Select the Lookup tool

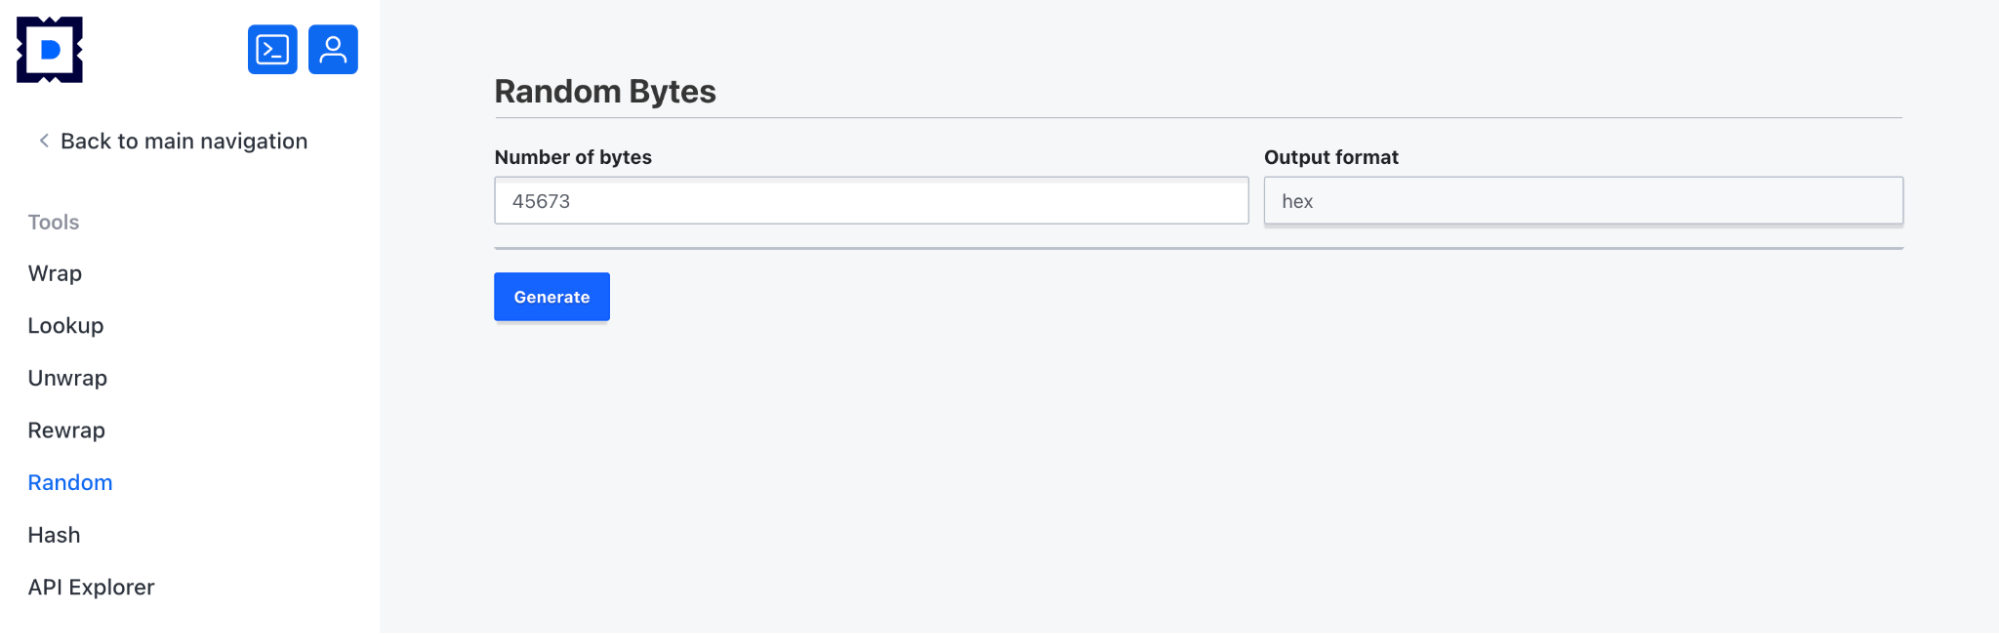pyautogui.click(x=66, y=326)
